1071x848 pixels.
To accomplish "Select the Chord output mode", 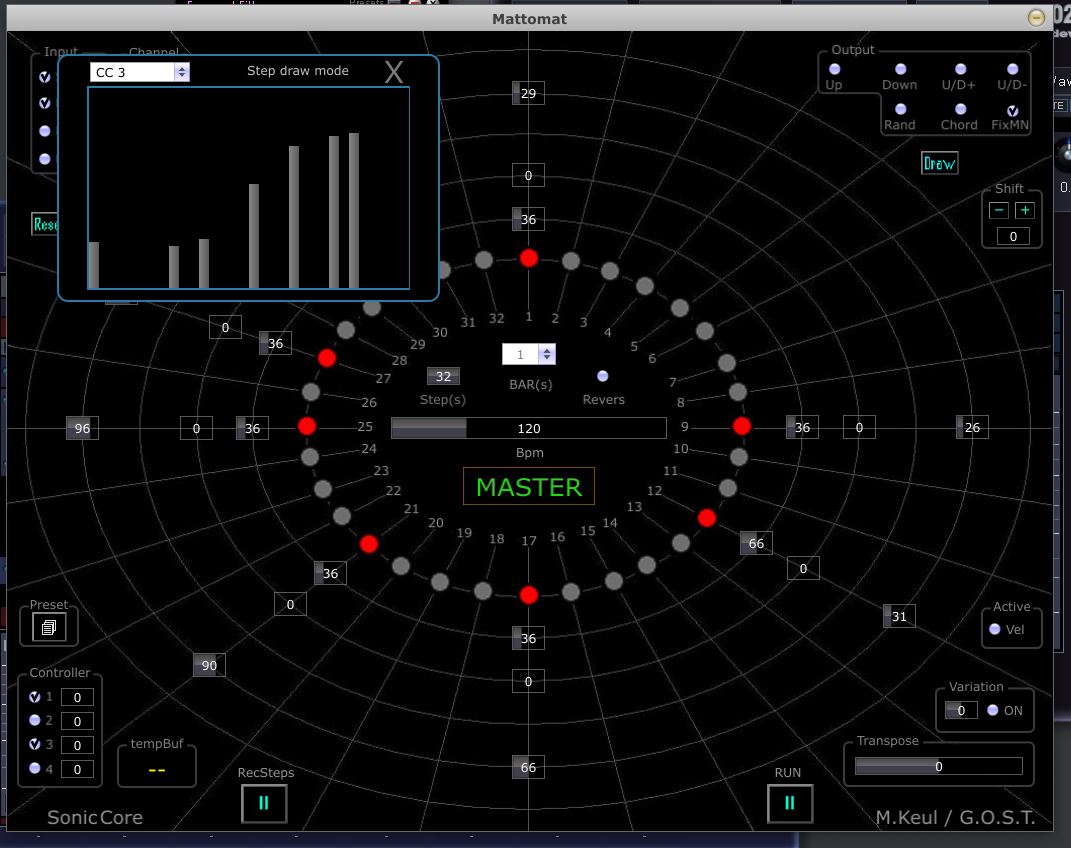I will (x=960, y=109).
